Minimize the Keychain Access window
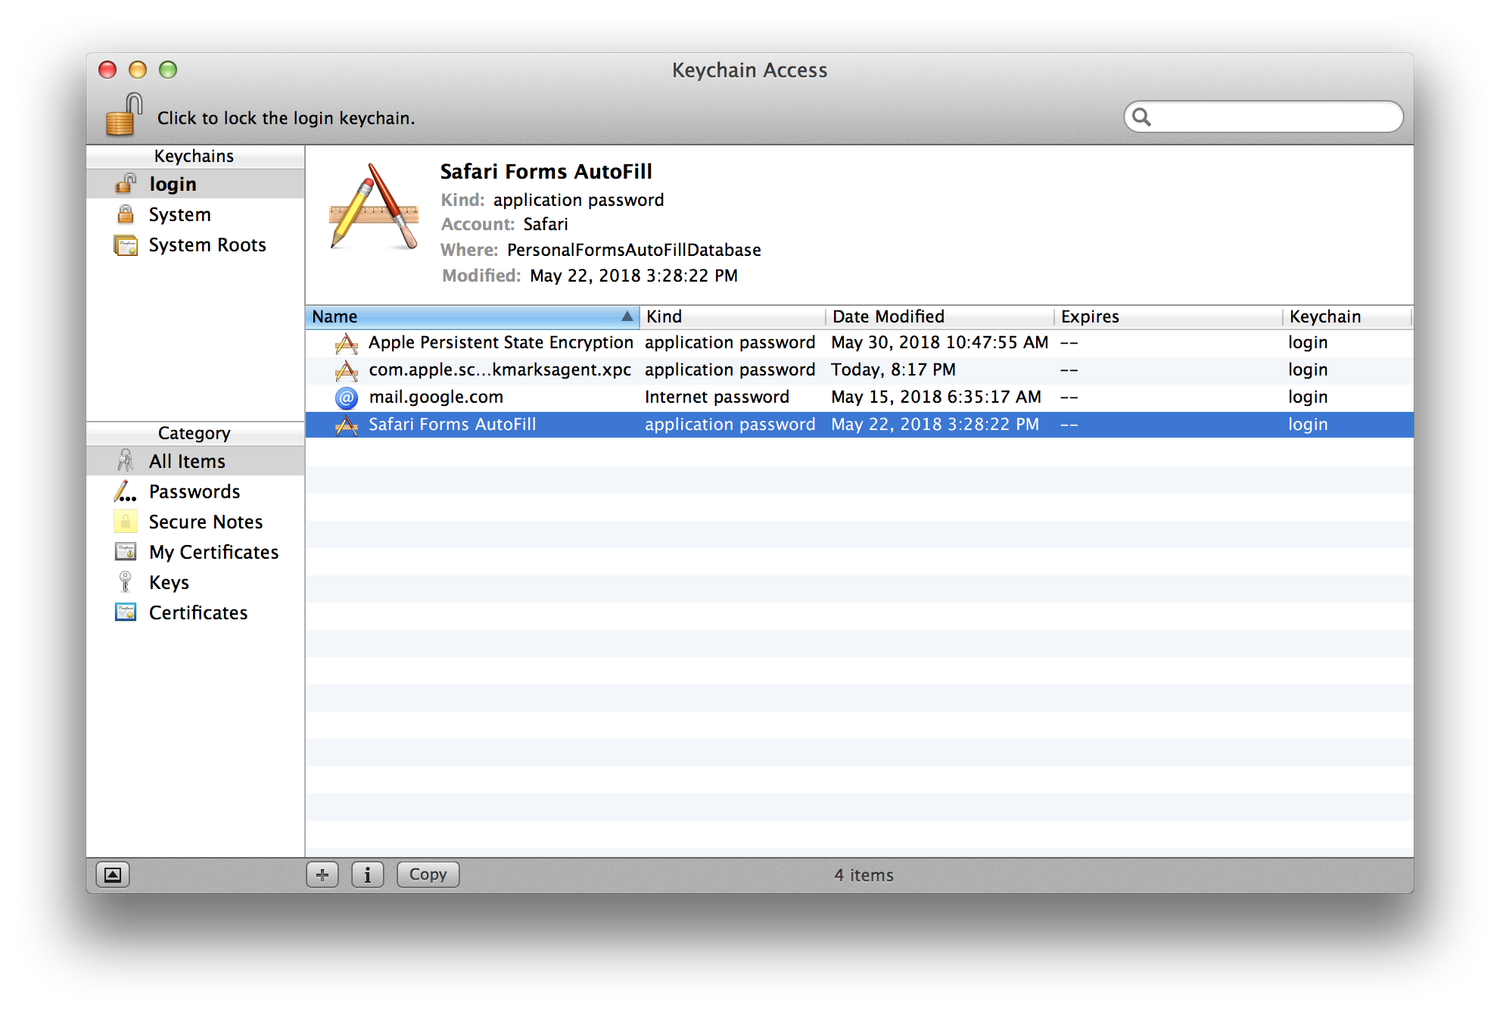 click(x=138, y=69)
